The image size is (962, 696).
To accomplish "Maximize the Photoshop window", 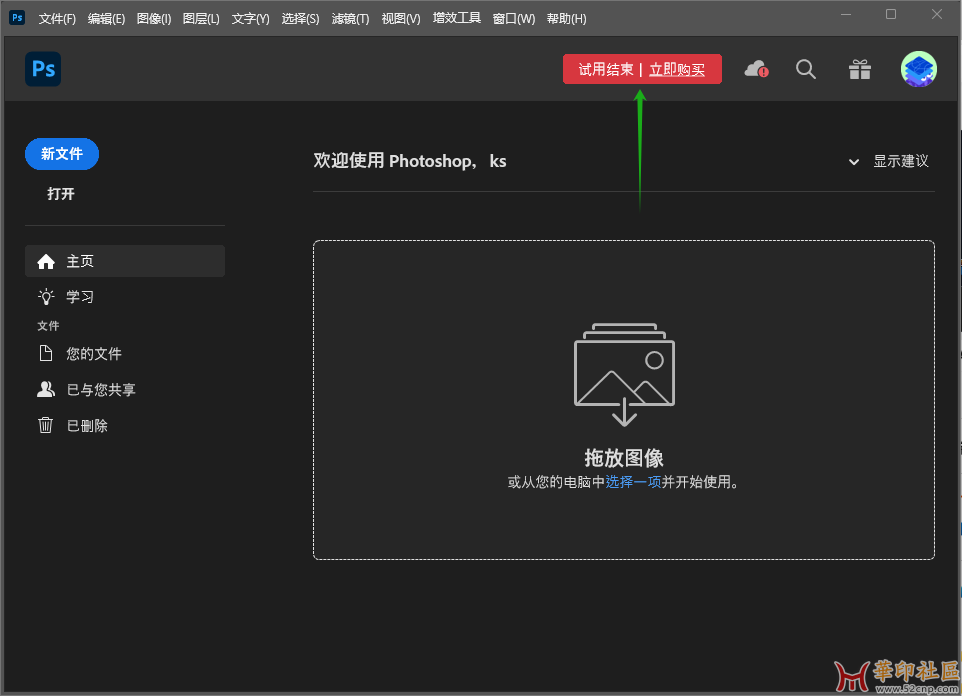I will [x=891, y=14].
